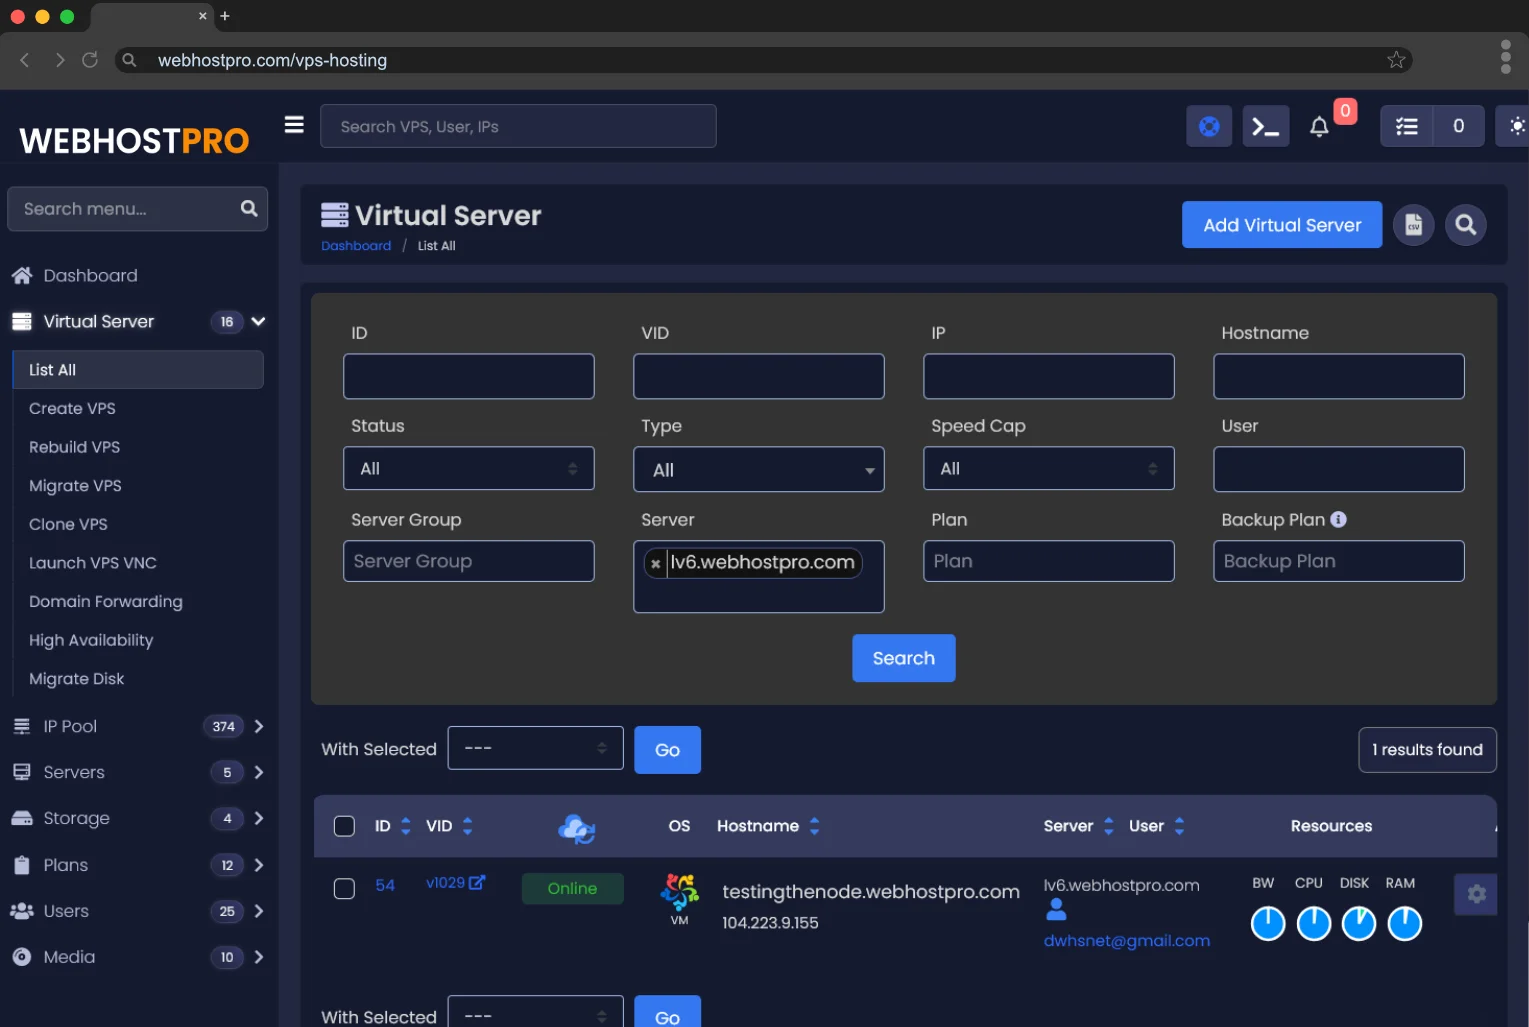Image resolution: width=1529 pixels, height=1027 pixels.
Task: Bookmark page with star icon
Action: (1396, 60)
